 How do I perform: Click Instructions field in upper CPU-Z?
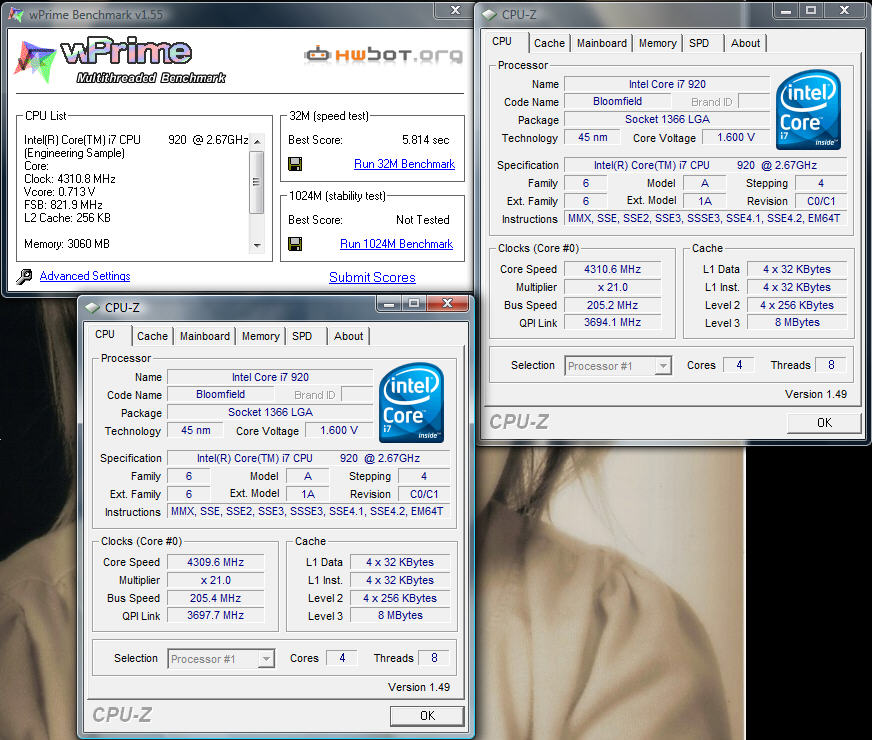coord(704,219)
